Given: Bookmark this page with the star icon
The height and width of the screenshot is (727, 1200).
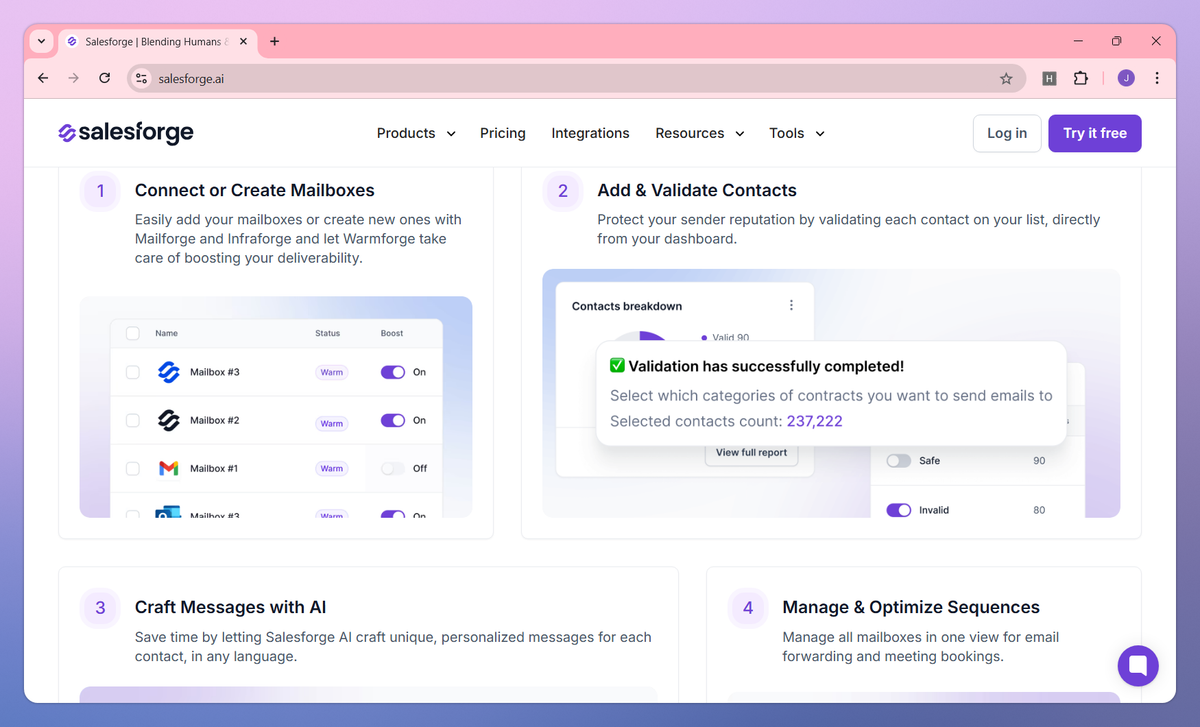Looking at the screenshot, I should point(1006,78).
